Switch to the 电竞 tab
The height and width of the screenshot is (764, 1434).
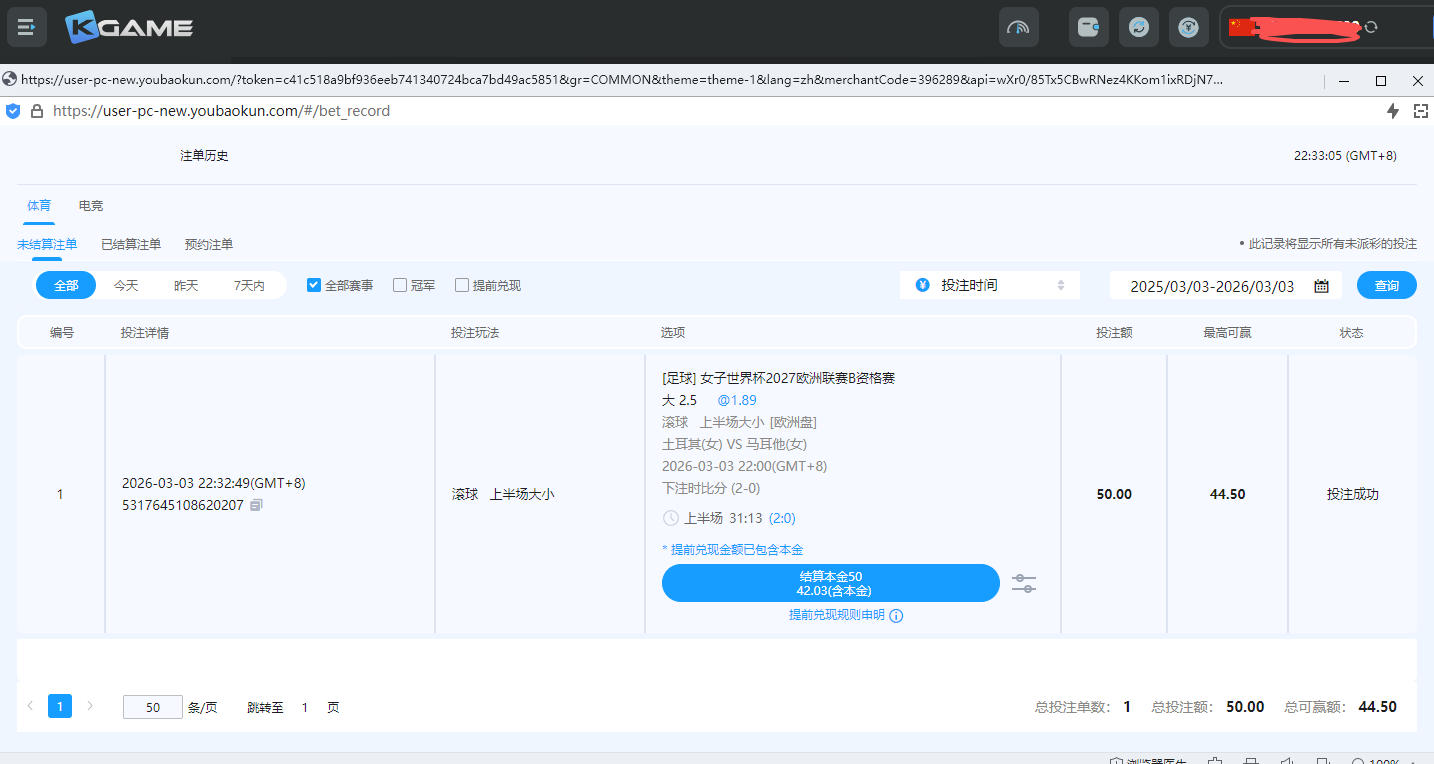click(x=91, y=205)
